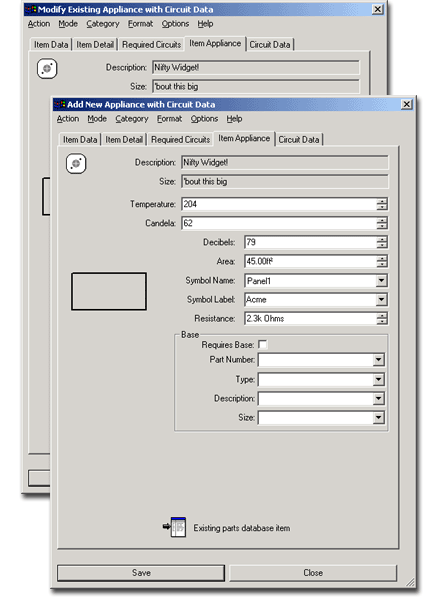Expand the Symbol Name dropdown
The image size is (423, 604).
point(381,280)
